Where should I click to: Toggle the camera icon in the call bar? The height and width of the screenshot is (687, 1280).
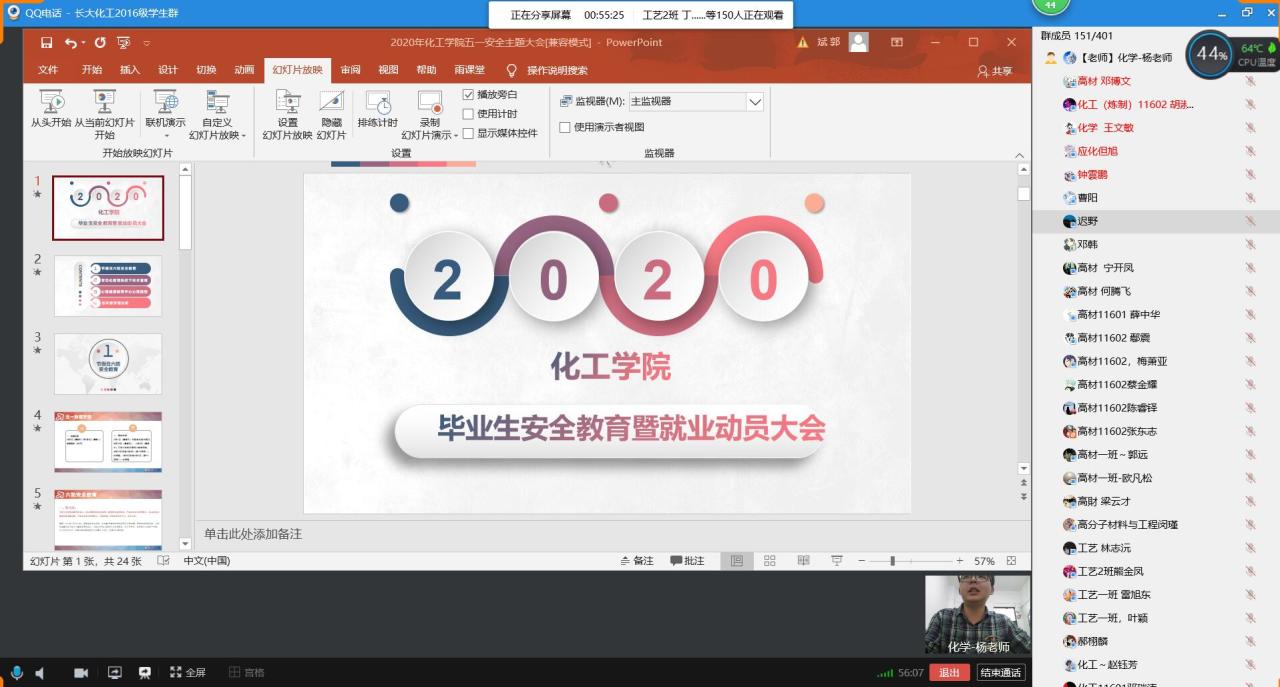click(84, 672)
